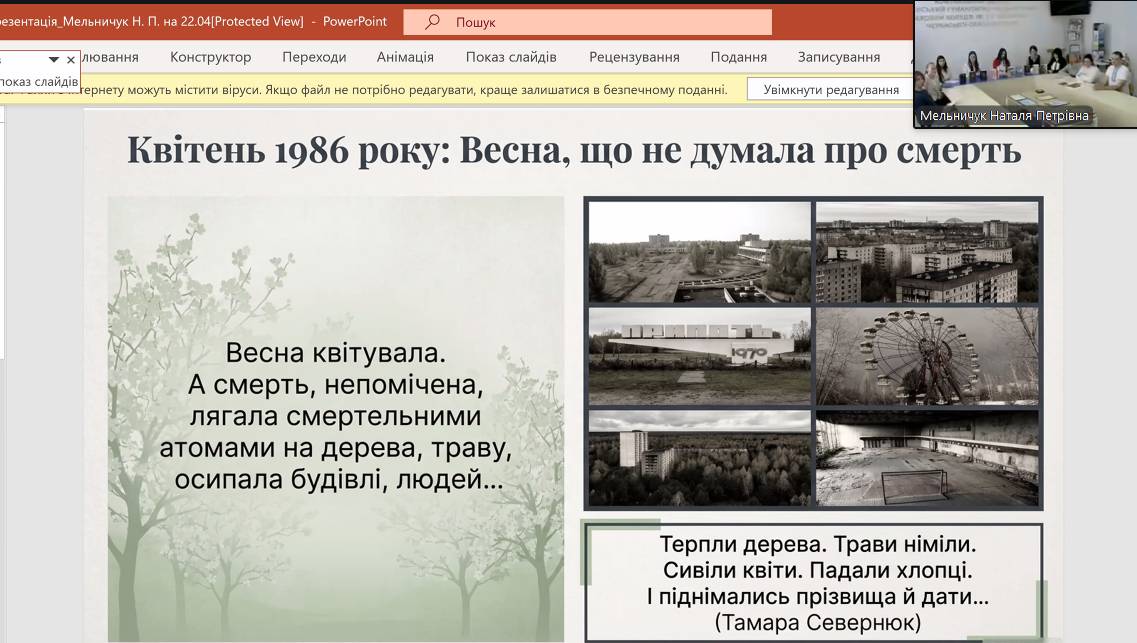Screen dimensions: 1137x643
Task: Click the slide title Квітень 1986 року
Action: (x=573, y=150)
